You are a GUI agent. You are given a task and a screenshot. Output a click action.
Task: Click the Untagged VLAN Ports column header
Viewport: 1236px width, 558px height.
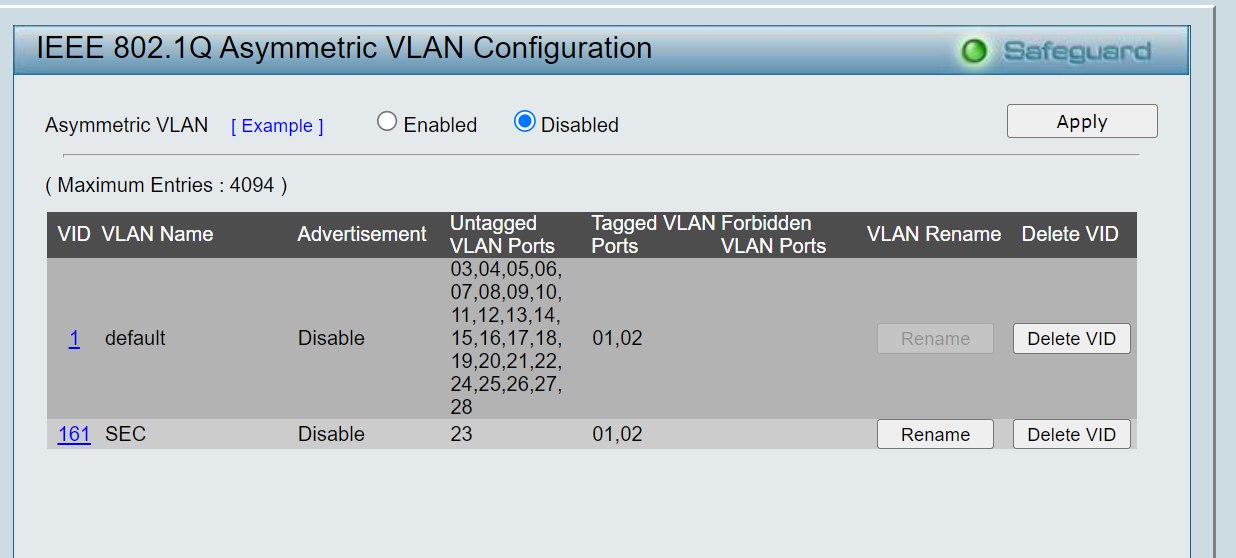(502, 234)
